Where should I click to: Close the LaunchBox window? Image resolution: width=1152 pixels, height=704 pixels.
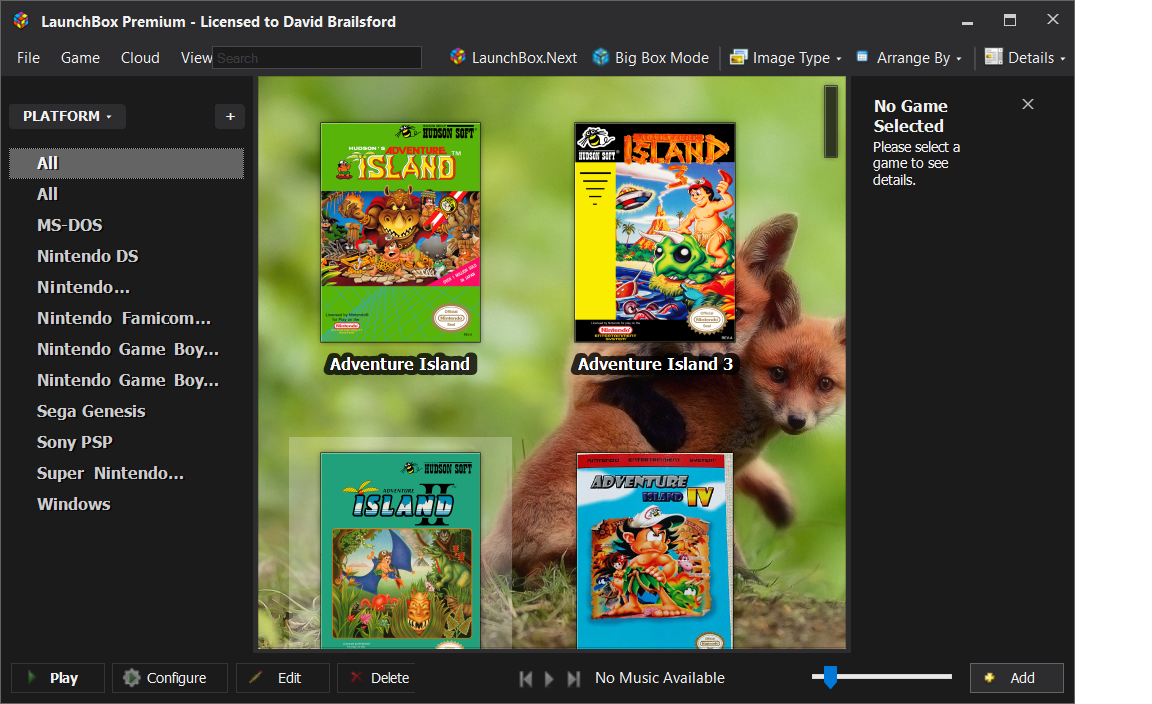click(x=1053, y=20)
